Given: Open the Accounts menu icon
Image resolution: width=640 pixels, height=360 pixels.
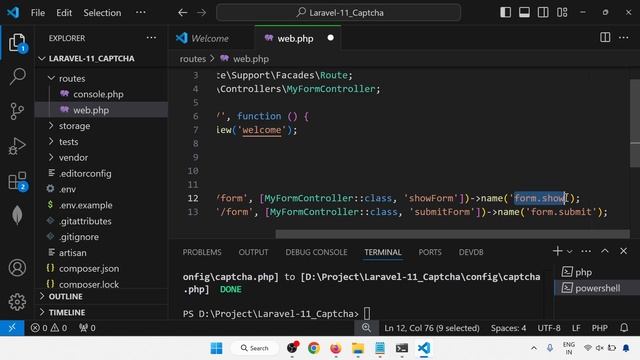Looking at the screenshot, I should 17,268.
